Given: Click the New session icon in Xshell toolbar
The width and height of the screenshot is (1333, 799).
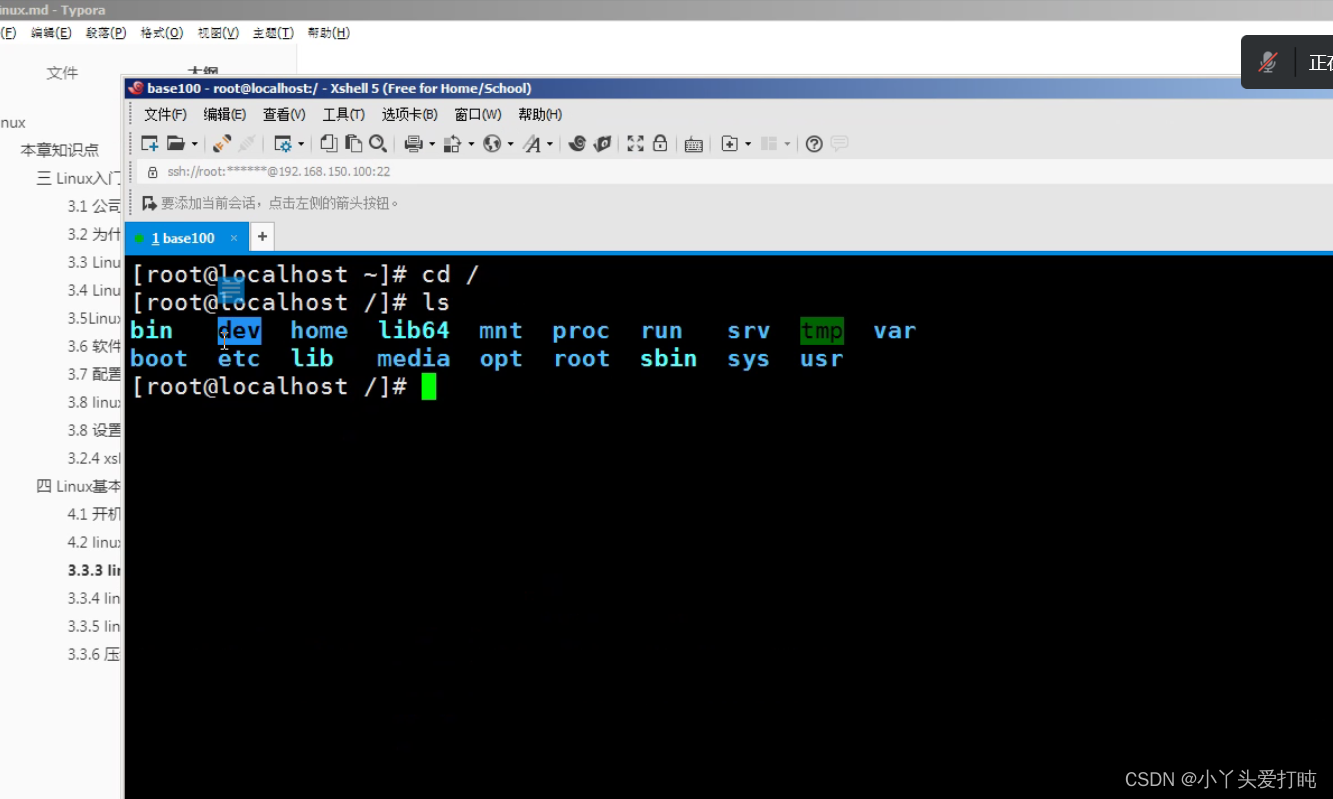Looking at the screenshot, I should click(149, 144).
